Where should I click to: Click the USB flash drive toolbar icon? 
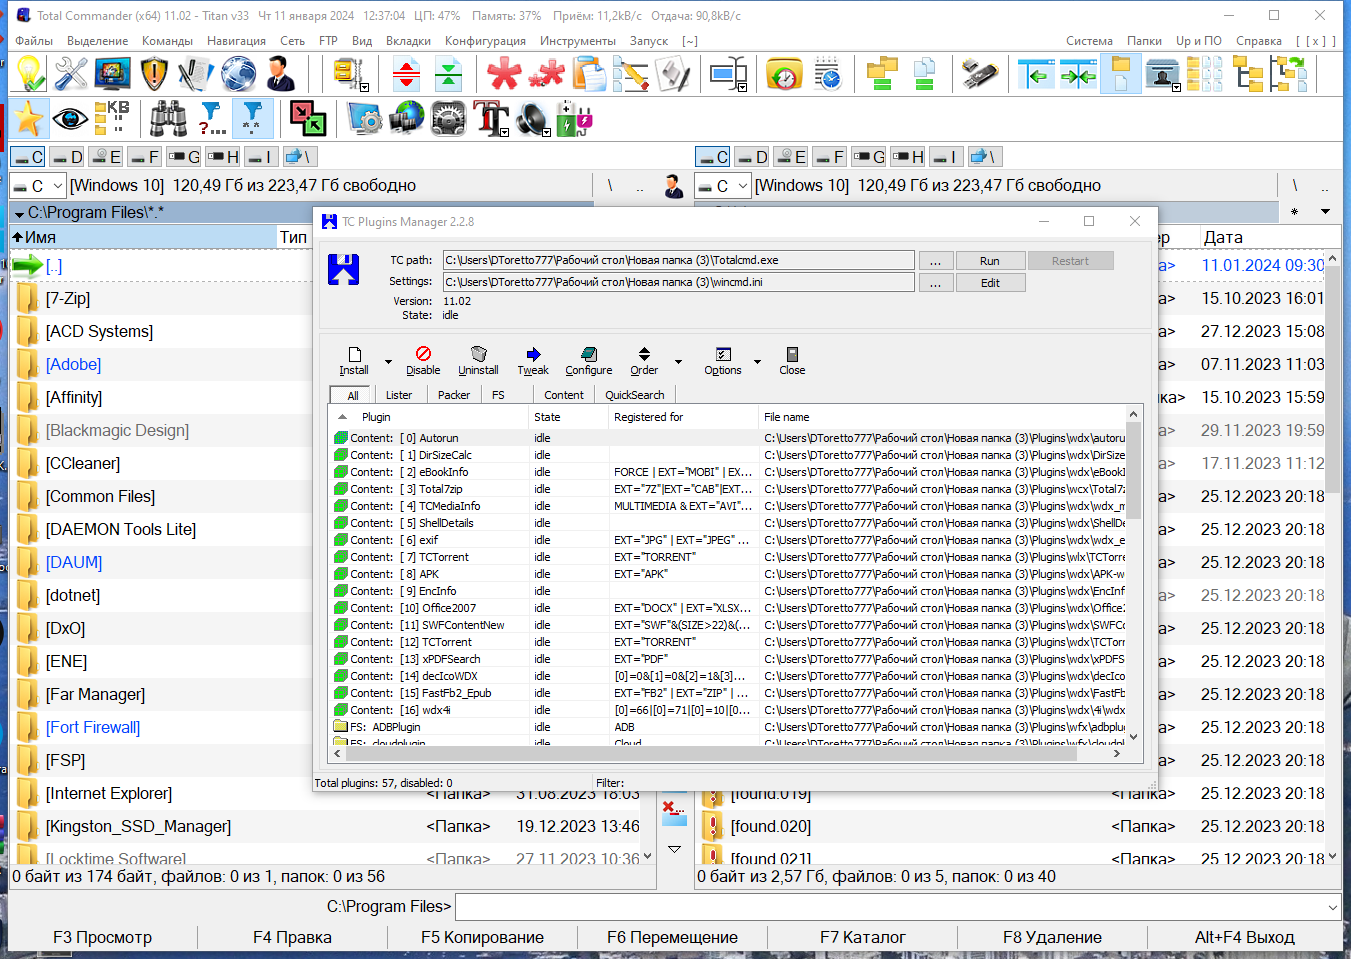tap(980, 74)
